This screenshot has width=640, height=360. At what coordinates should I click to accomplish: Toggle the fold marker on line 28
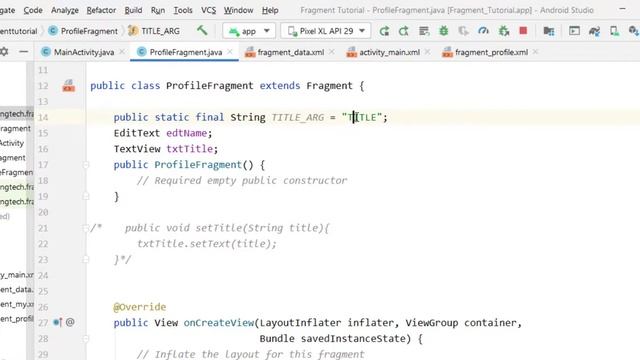pos(86,338)
